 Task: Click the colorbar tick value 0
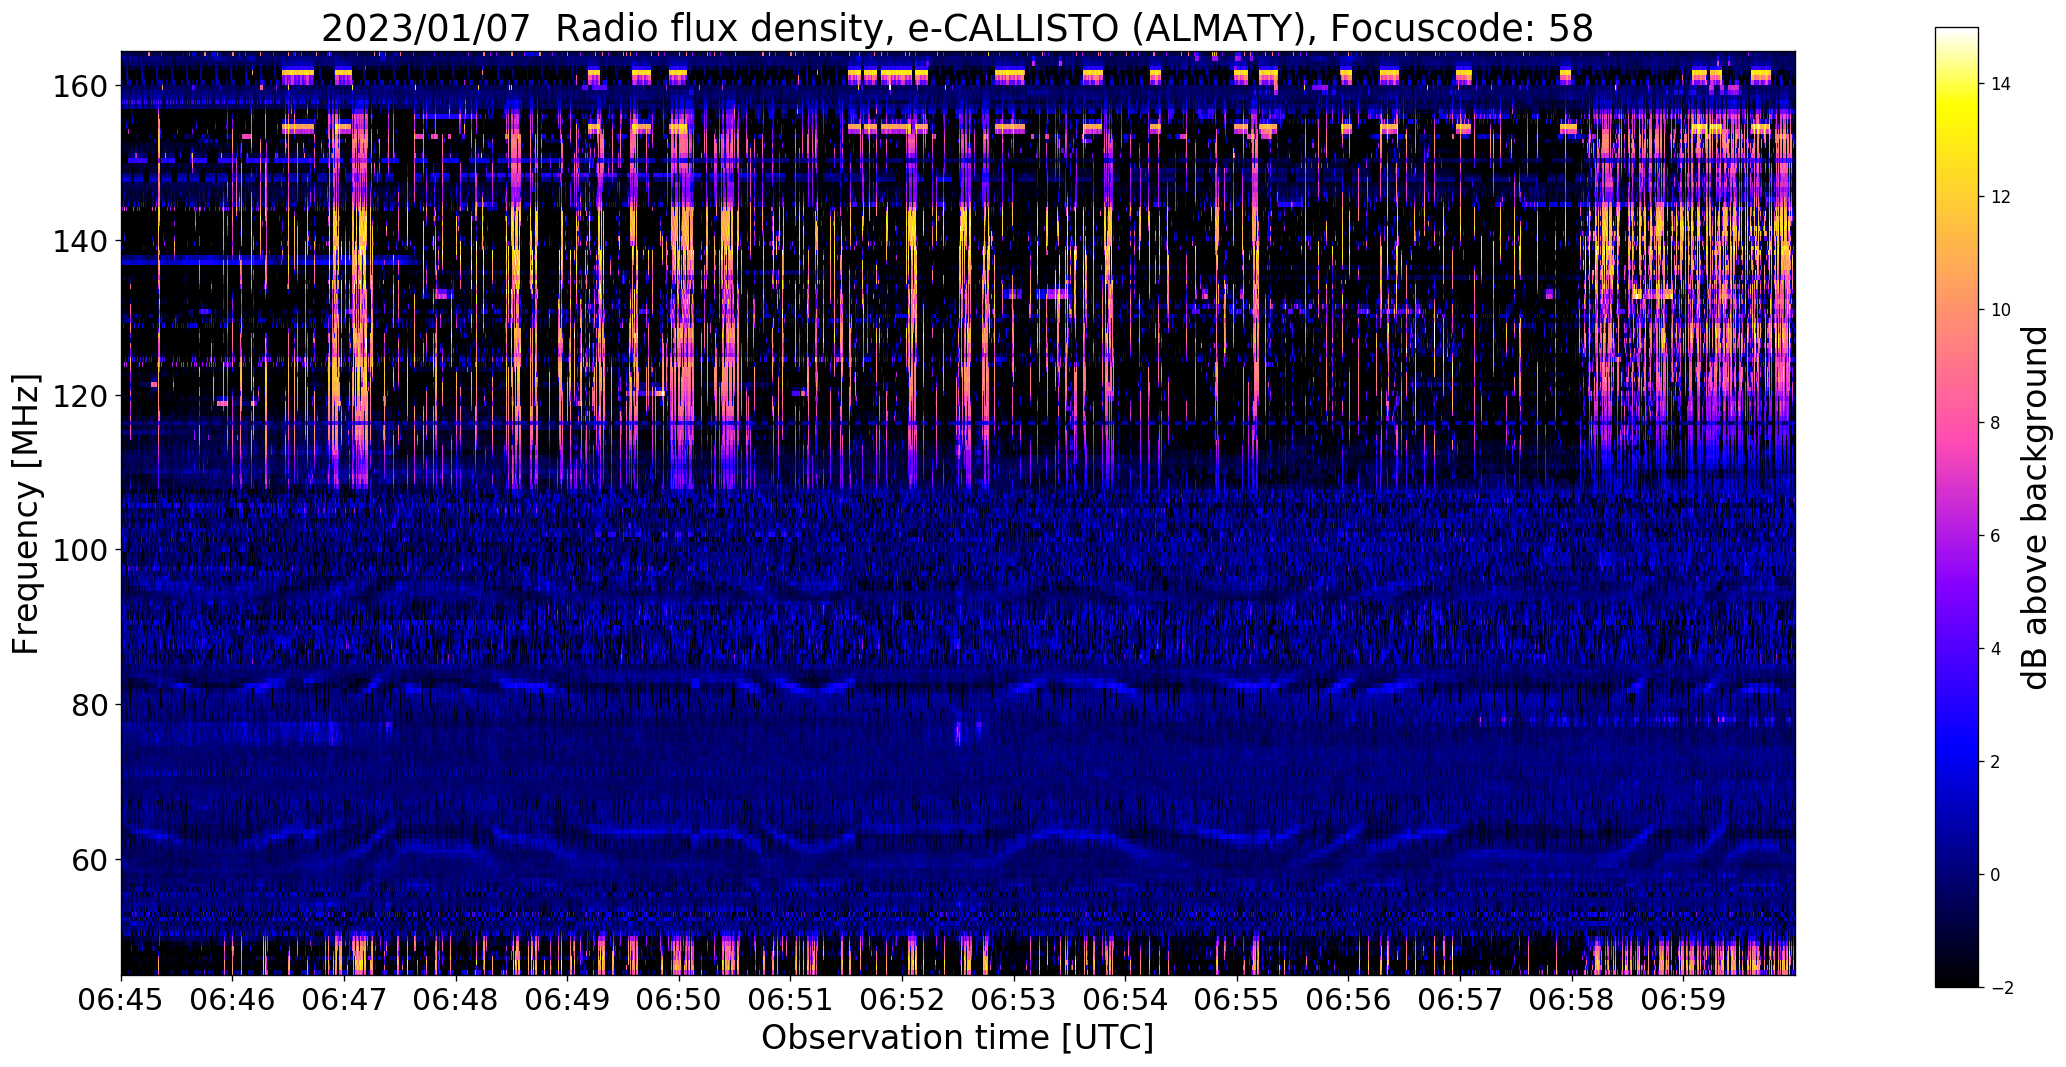[1996, 875]
